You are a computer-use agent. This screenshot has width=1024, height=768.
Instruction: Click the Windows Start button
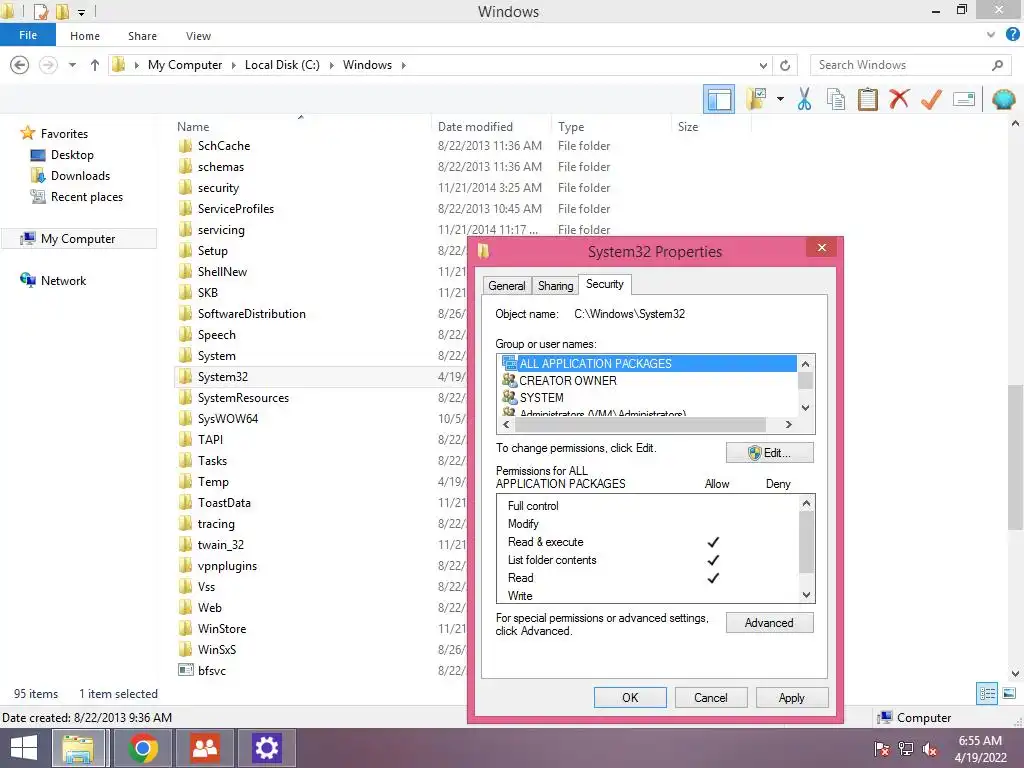tap(23, 748)
